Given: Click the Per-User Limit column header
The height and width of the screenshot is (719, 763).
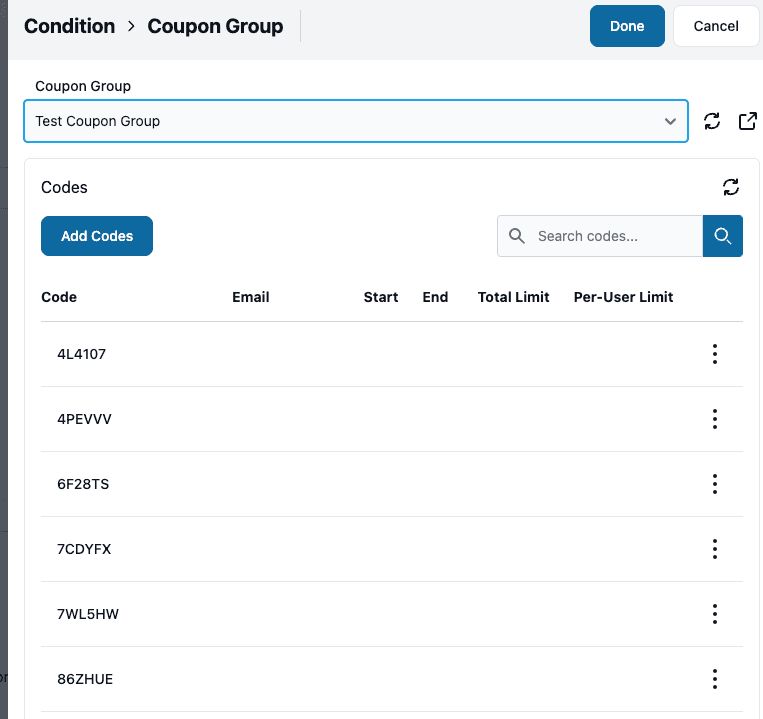Looking at the screenshot, I should (x=623, y=297).
